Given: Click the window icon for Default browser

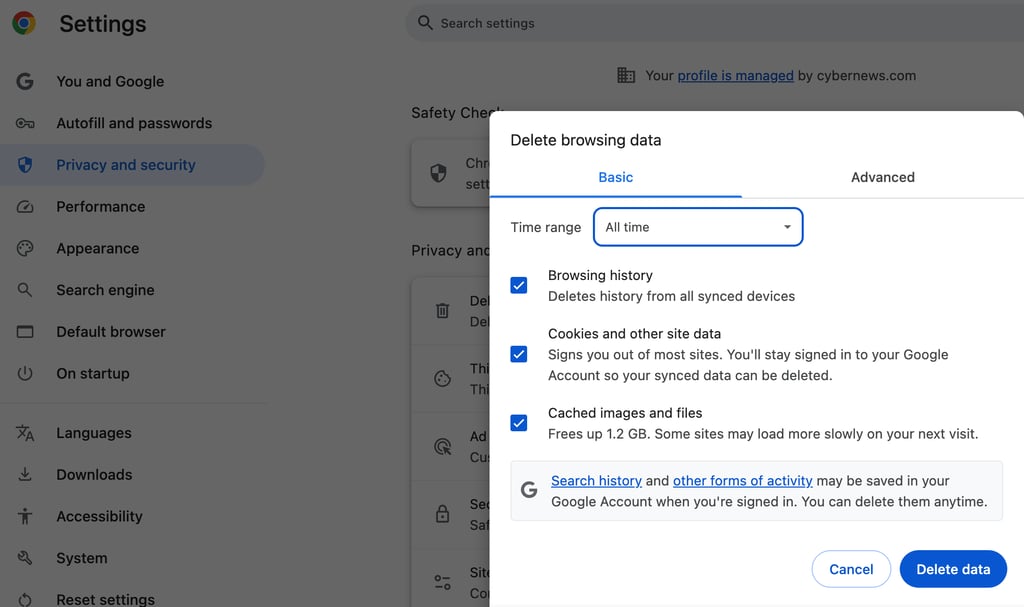Looking at the screenshot, I should 25,332.
